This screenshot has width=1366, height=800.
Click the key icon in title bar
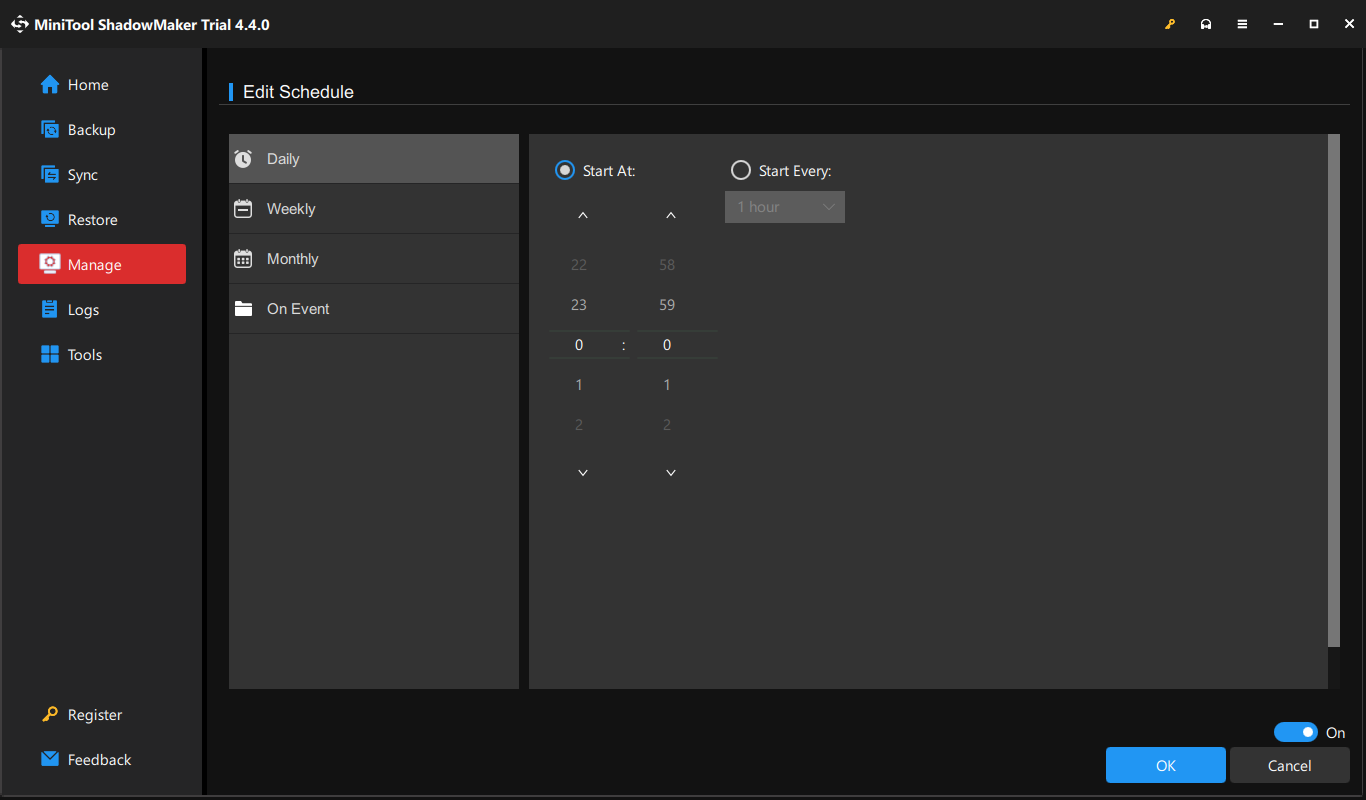[1170, 24]
